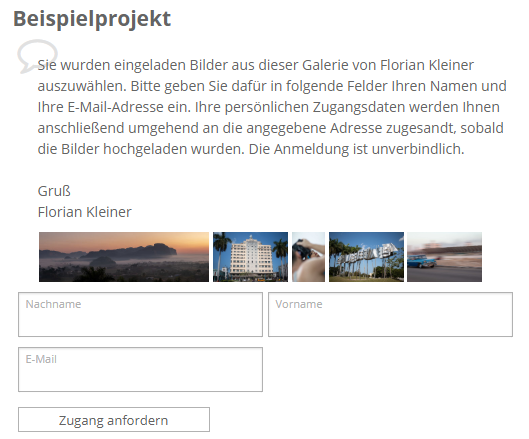The width and height of the screenshot is (529, 439).
Task: Click the Florian Kleiner signature line
Action: tap(85, 212)
